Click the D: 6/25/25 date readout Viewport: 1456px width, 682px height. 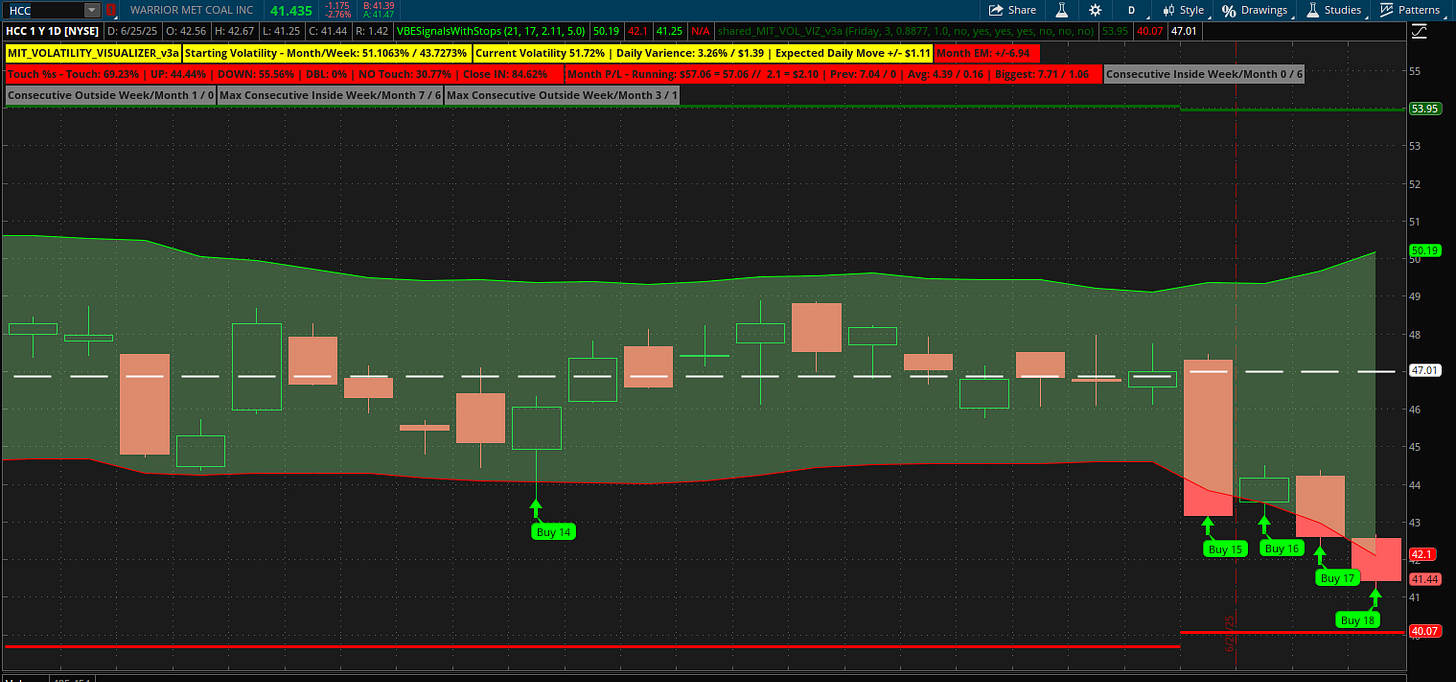click(x=133, y=31)
